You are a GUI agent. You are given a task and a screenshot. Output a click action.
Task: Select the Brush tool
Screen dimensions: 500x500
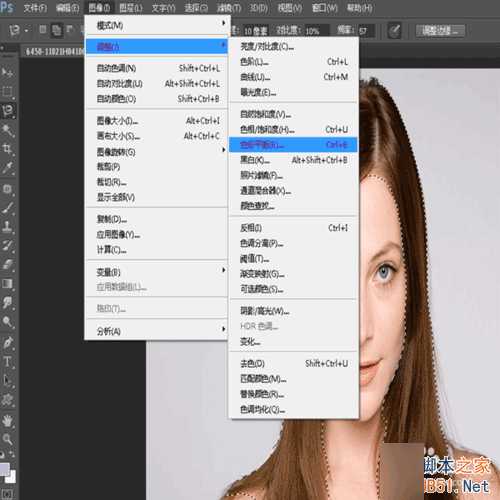7,208
